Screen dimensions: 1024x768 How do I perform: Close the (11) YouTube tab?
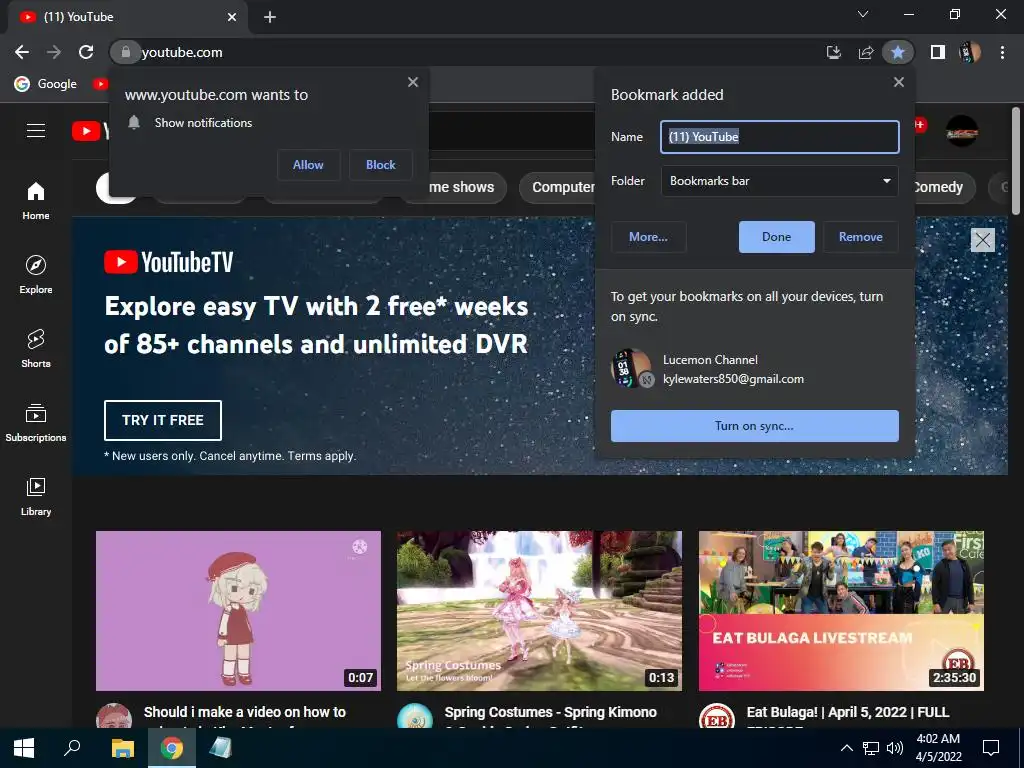(232, 17)
